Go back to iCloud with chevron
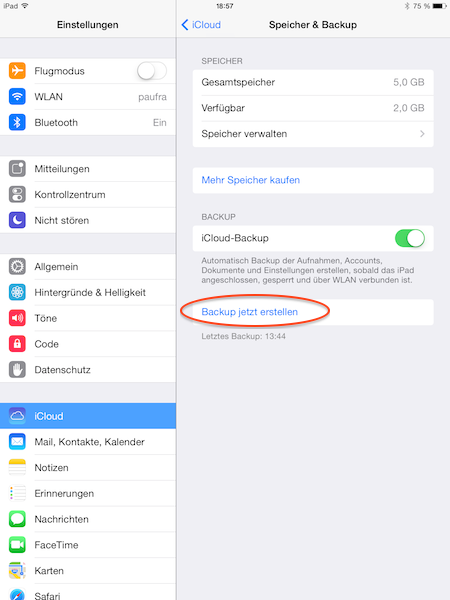 tap(185, 25)
